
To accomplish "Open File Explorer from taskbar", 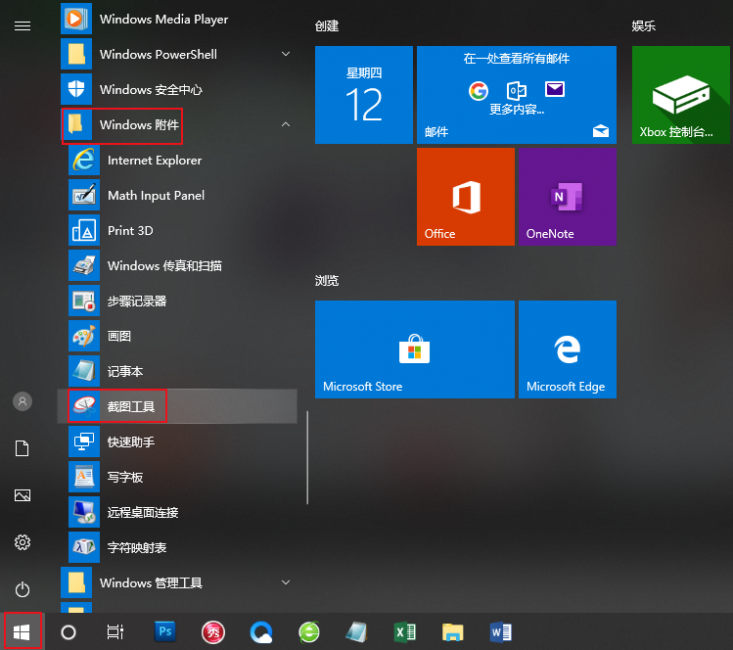I will pos(453,632).
